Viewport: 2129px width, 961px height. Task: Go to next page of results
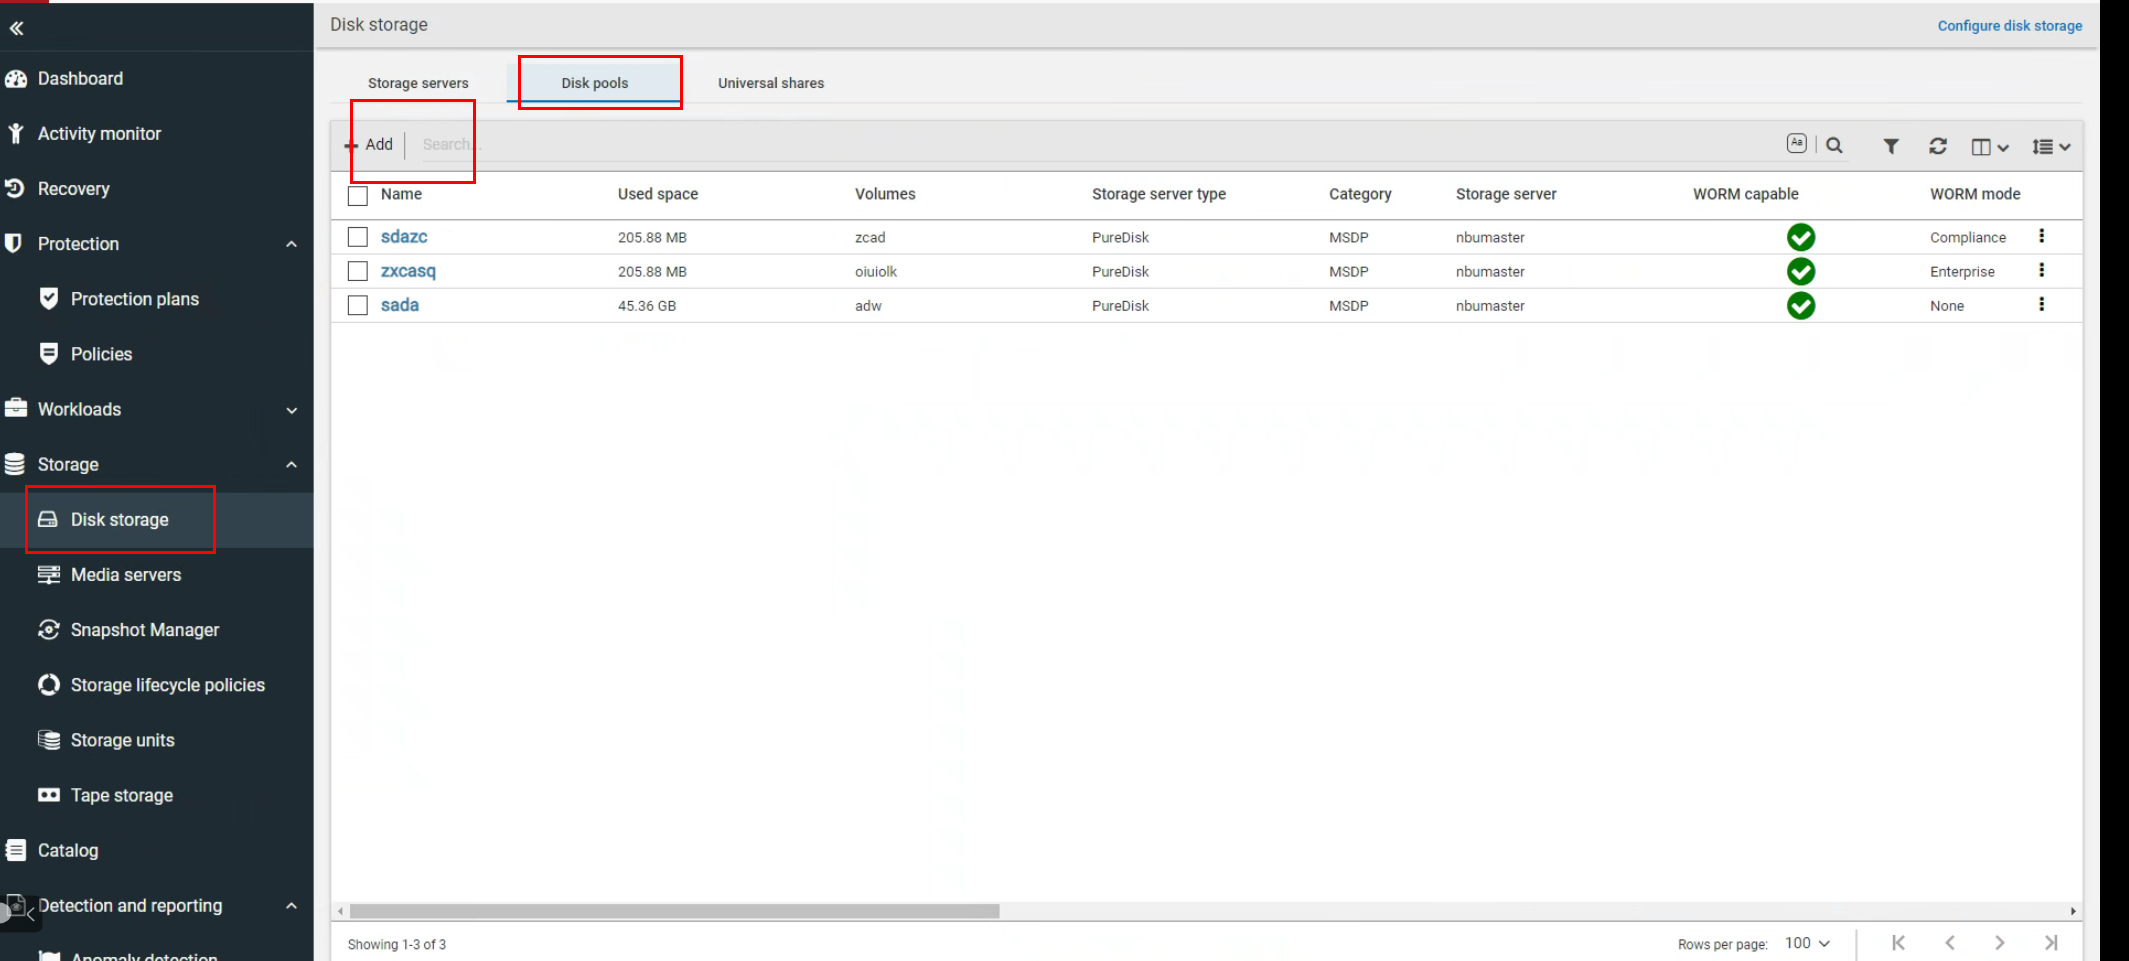1999,942
